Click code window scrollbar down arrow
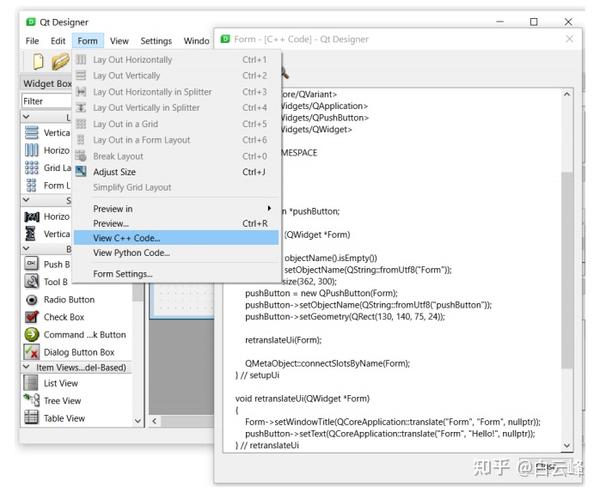 pyautogui.click(x=567, y=445)
